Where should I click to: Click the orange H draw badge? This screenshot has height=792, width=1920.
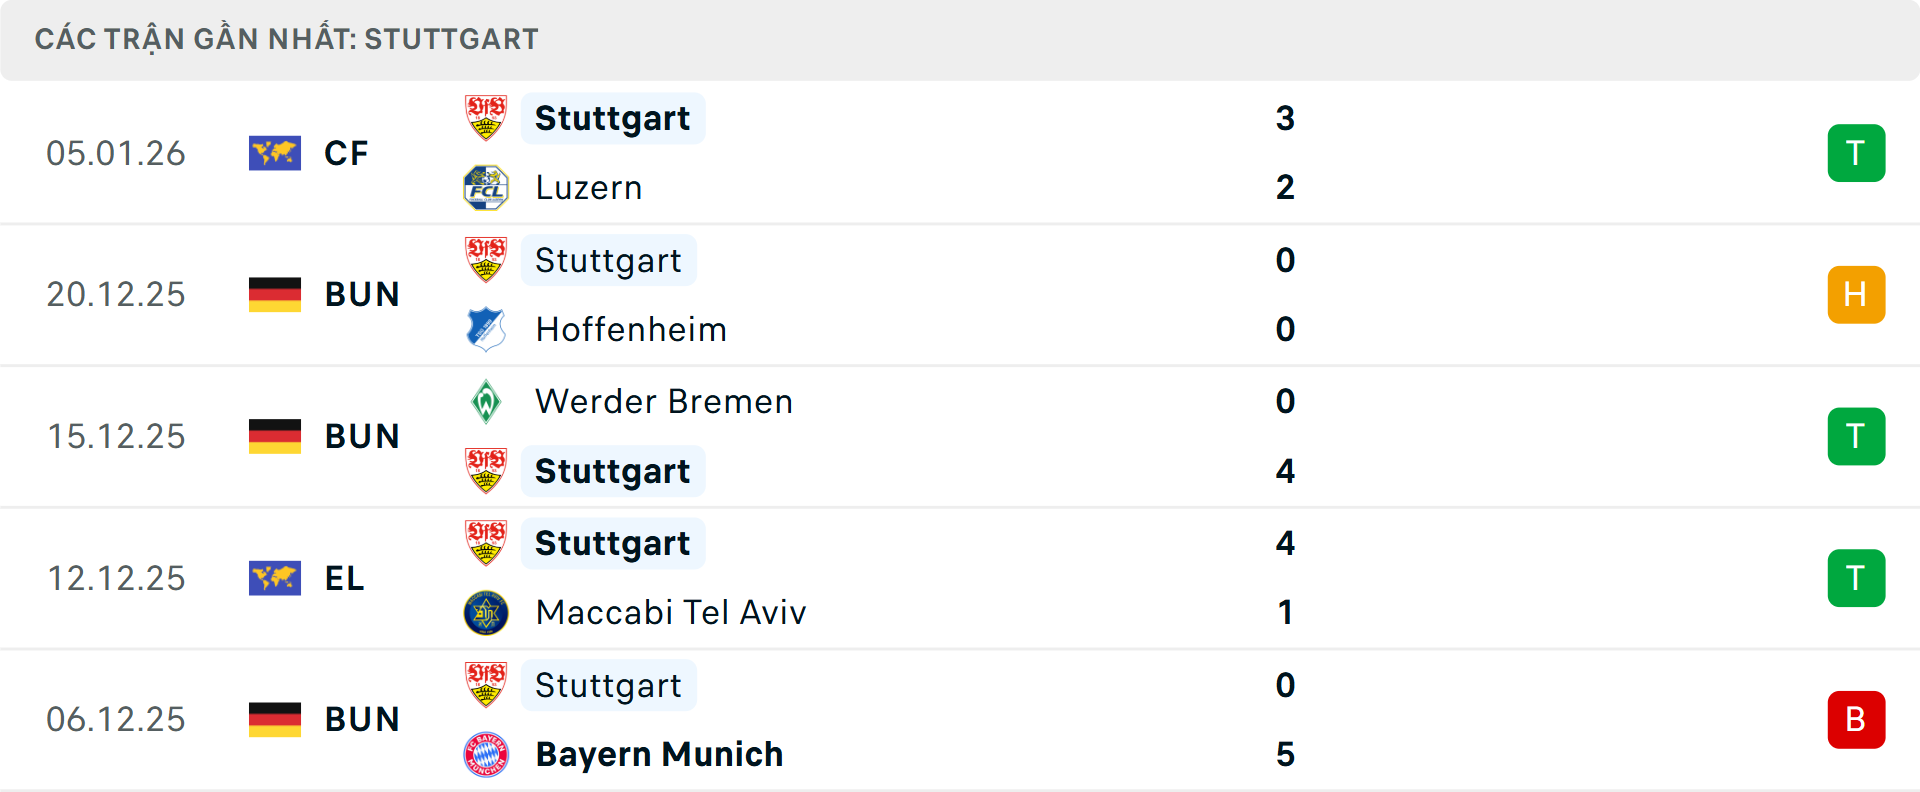(x=1856, y=294)
